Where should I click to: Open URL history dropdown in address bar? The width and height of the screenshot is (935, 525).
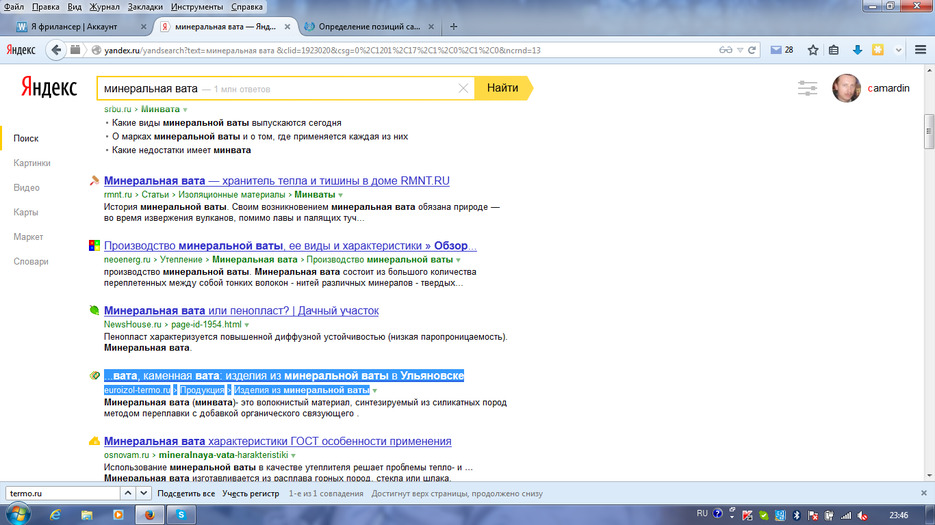pos(740,50)
